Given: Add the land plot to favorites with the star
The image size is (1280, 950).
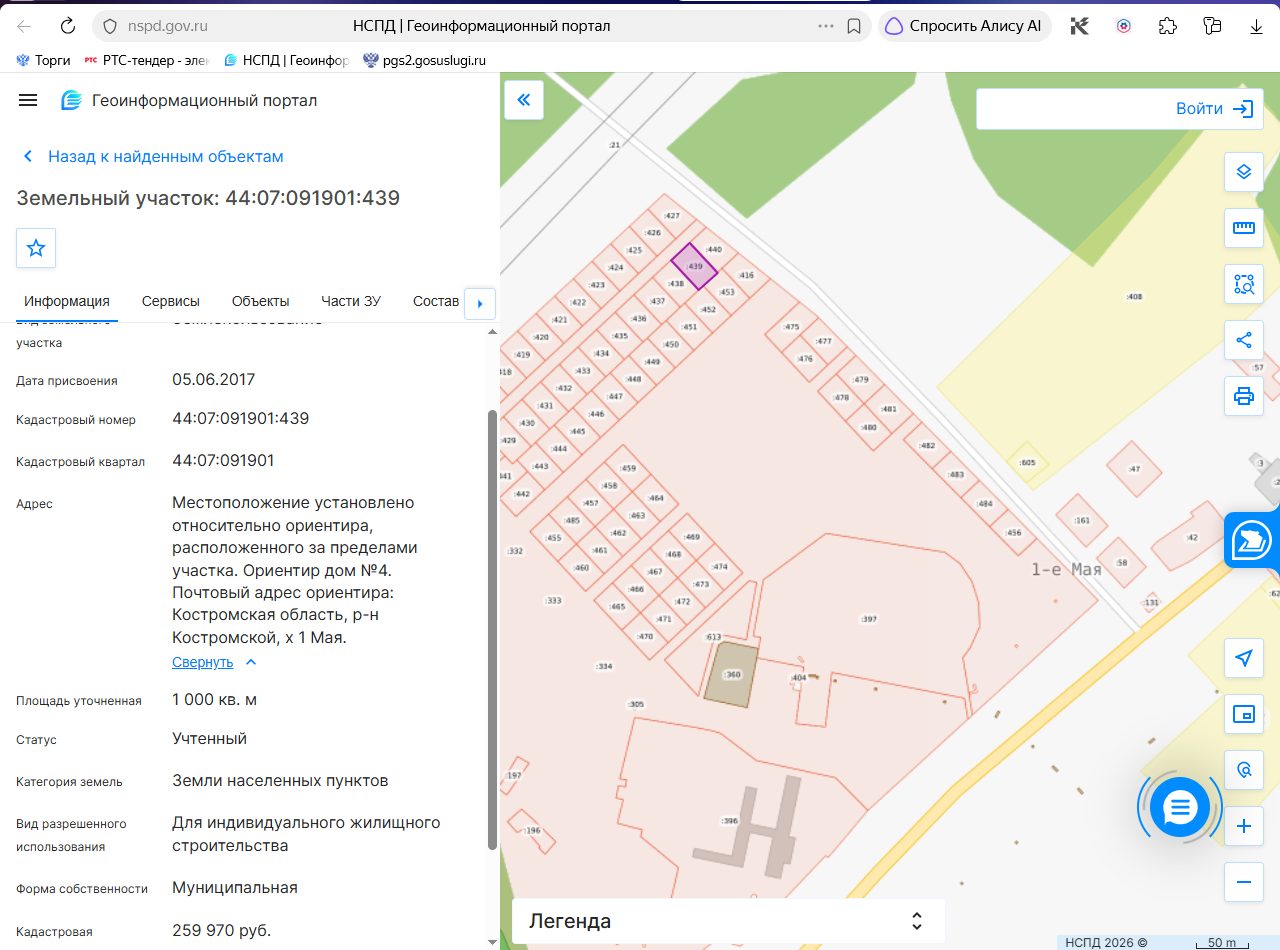Looking at the screenshot, I should point(36,248).
